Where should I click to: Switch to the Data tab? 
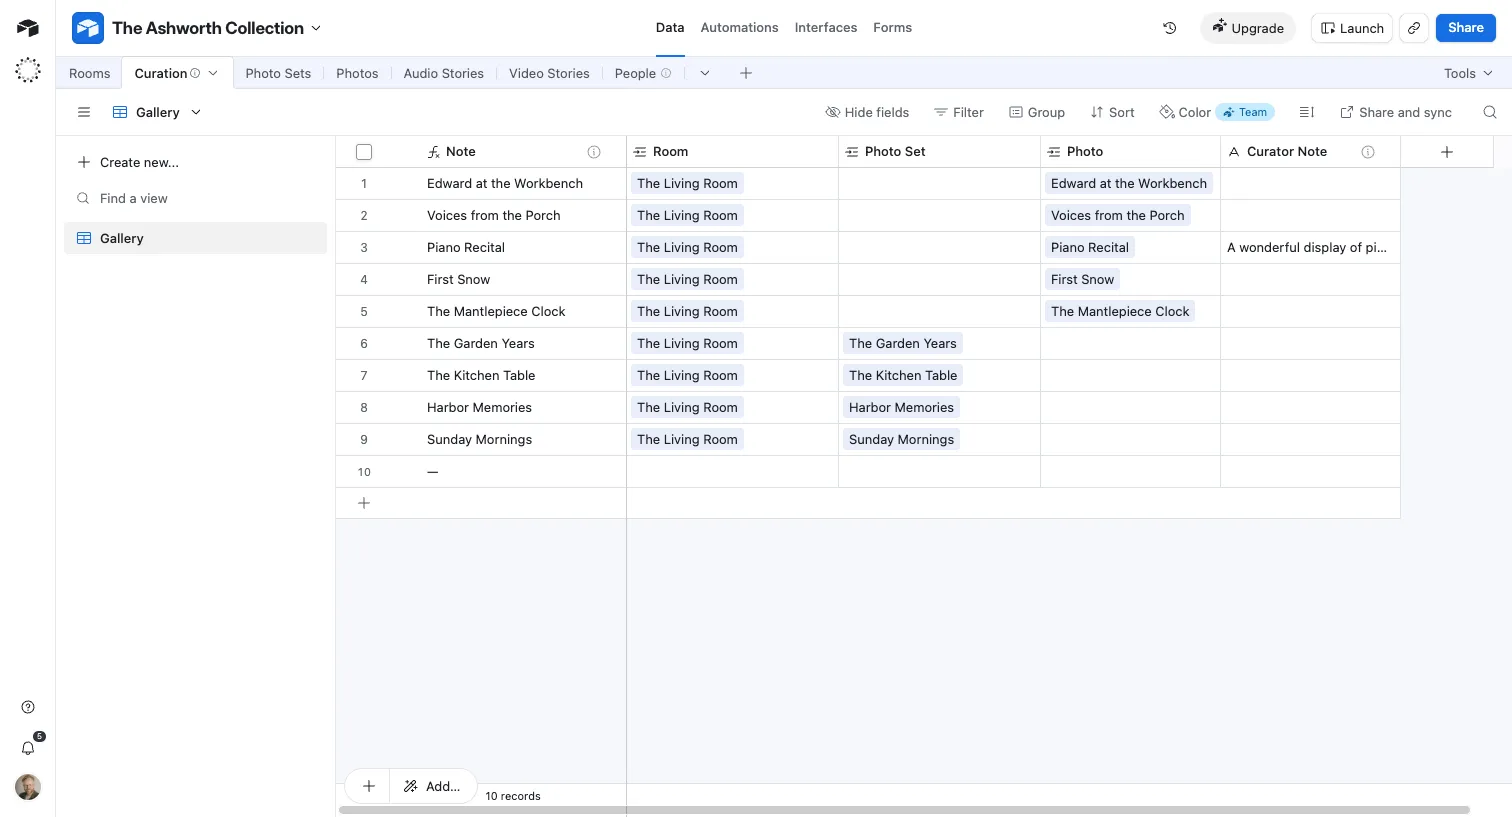tap(670, 28)
